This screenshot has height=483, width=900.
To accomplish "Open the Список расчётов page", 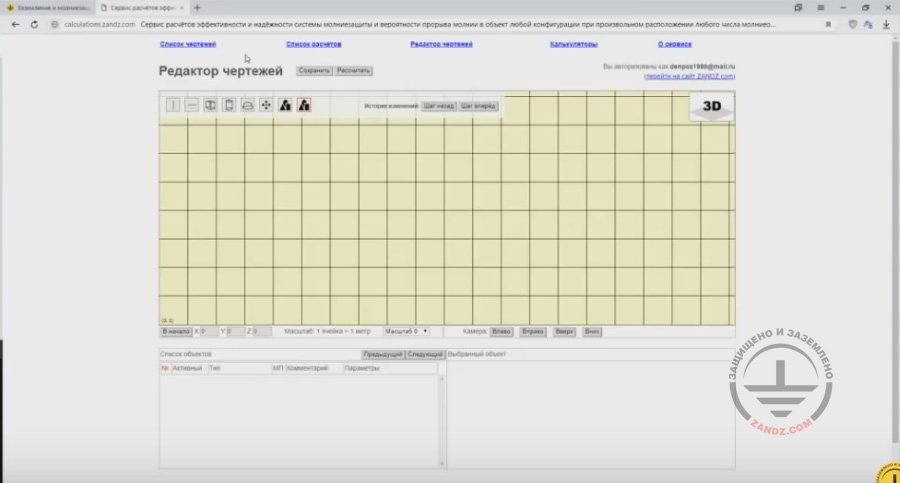I will pyautogui.click(x=313, y=44).
